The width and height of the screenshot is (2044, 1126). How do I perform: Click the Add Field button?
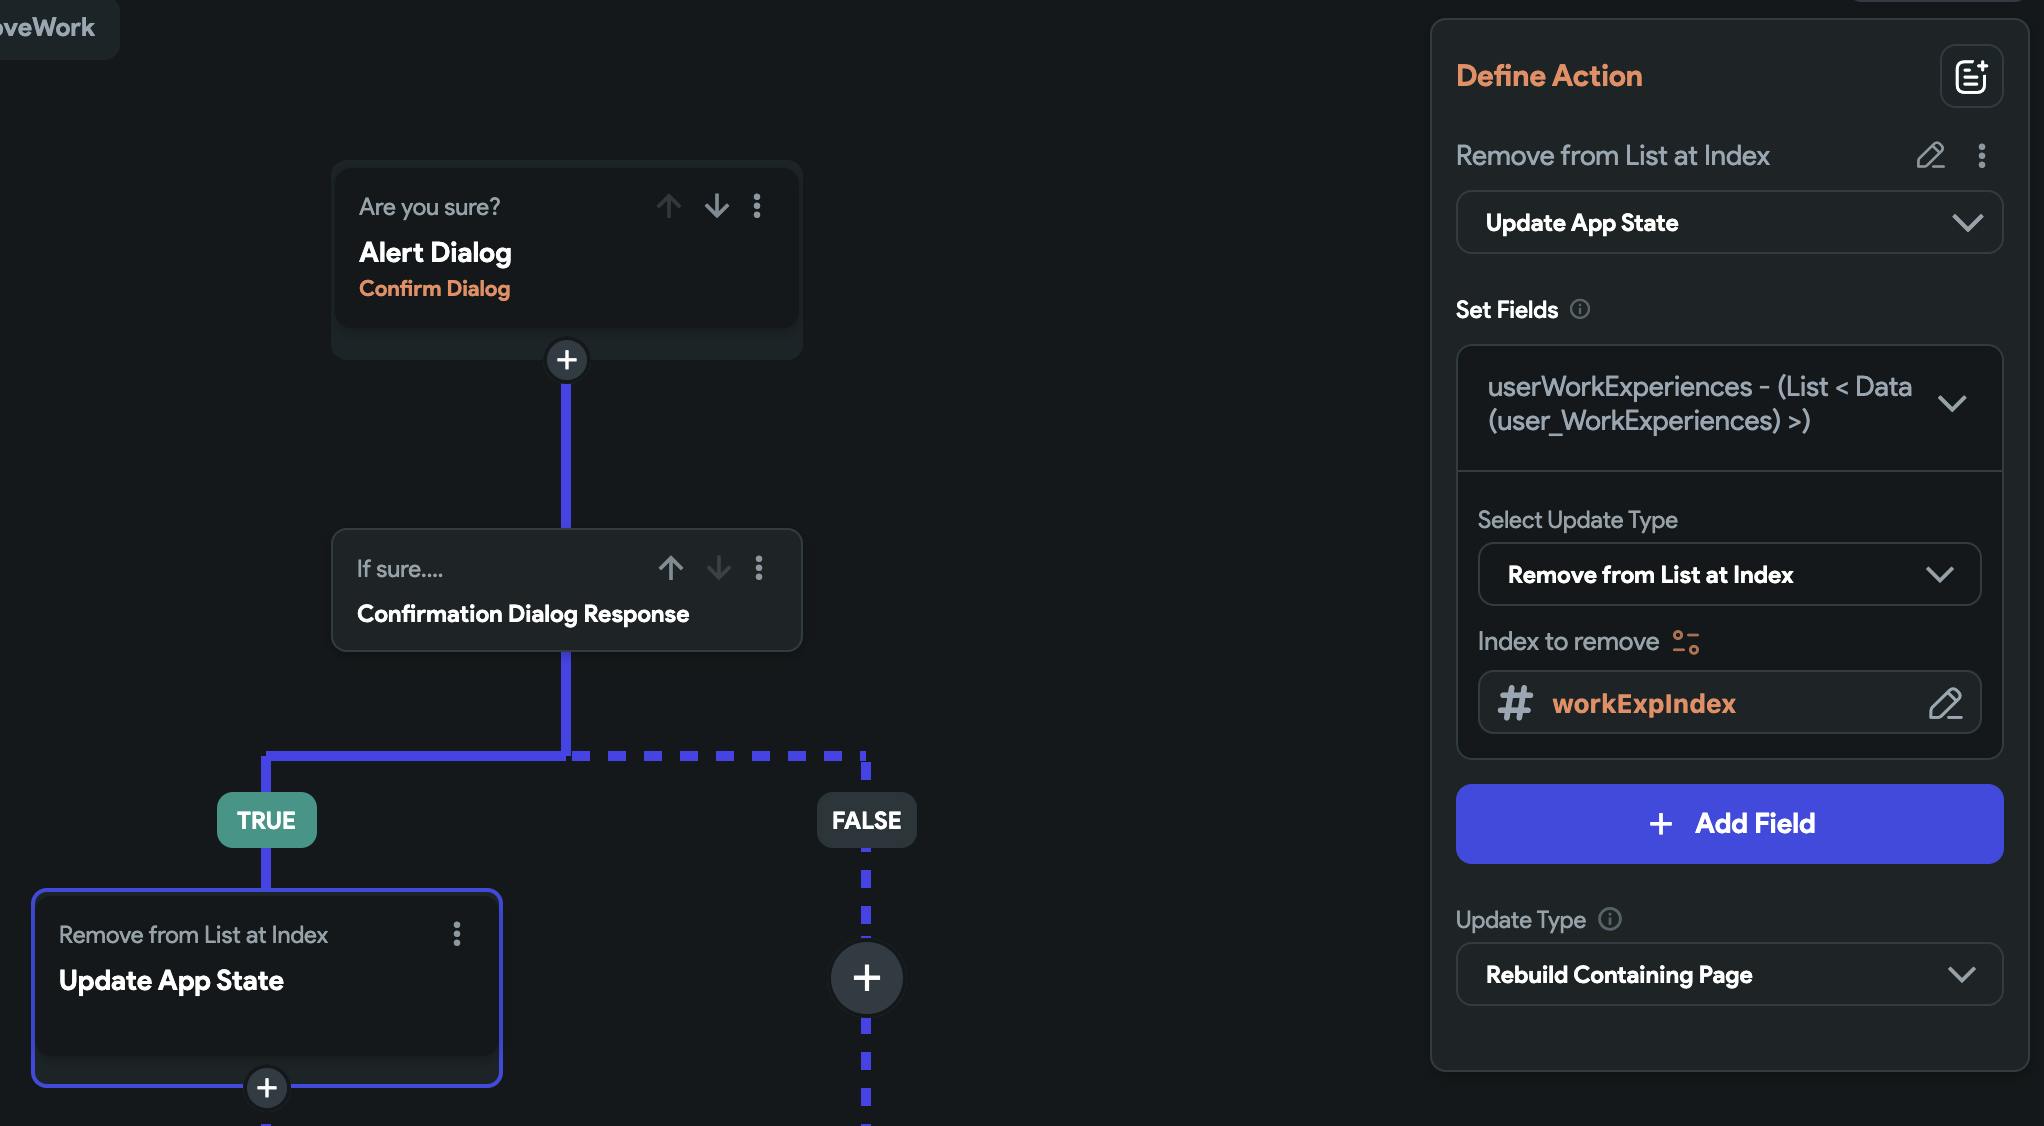click(x=1728, y=824)
